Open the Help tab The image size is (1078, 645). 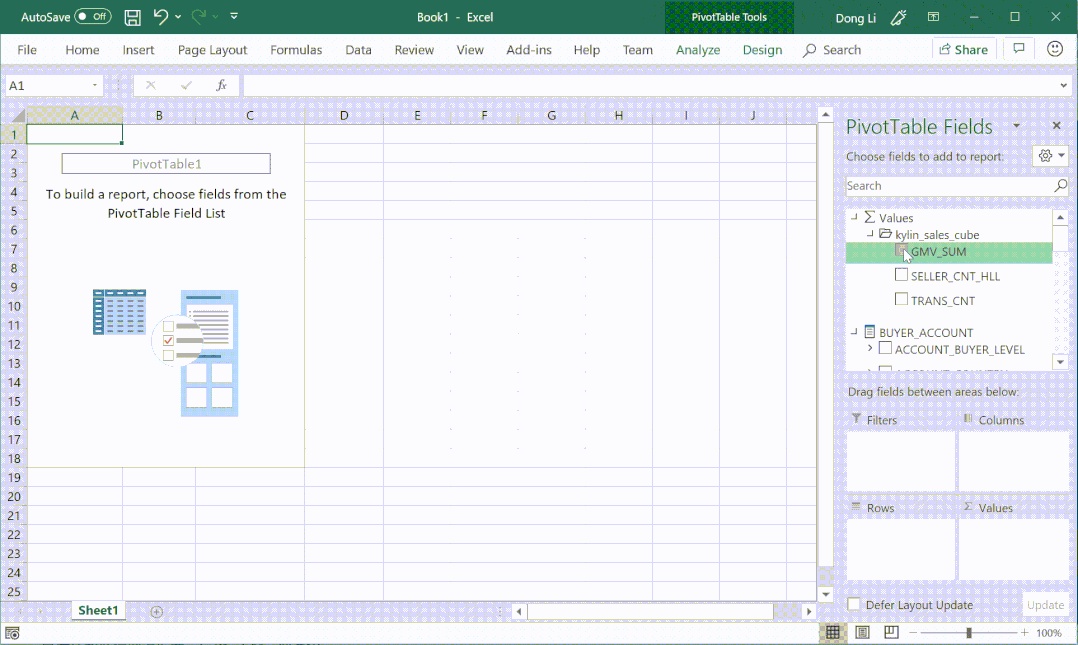(x=586, y=50)
